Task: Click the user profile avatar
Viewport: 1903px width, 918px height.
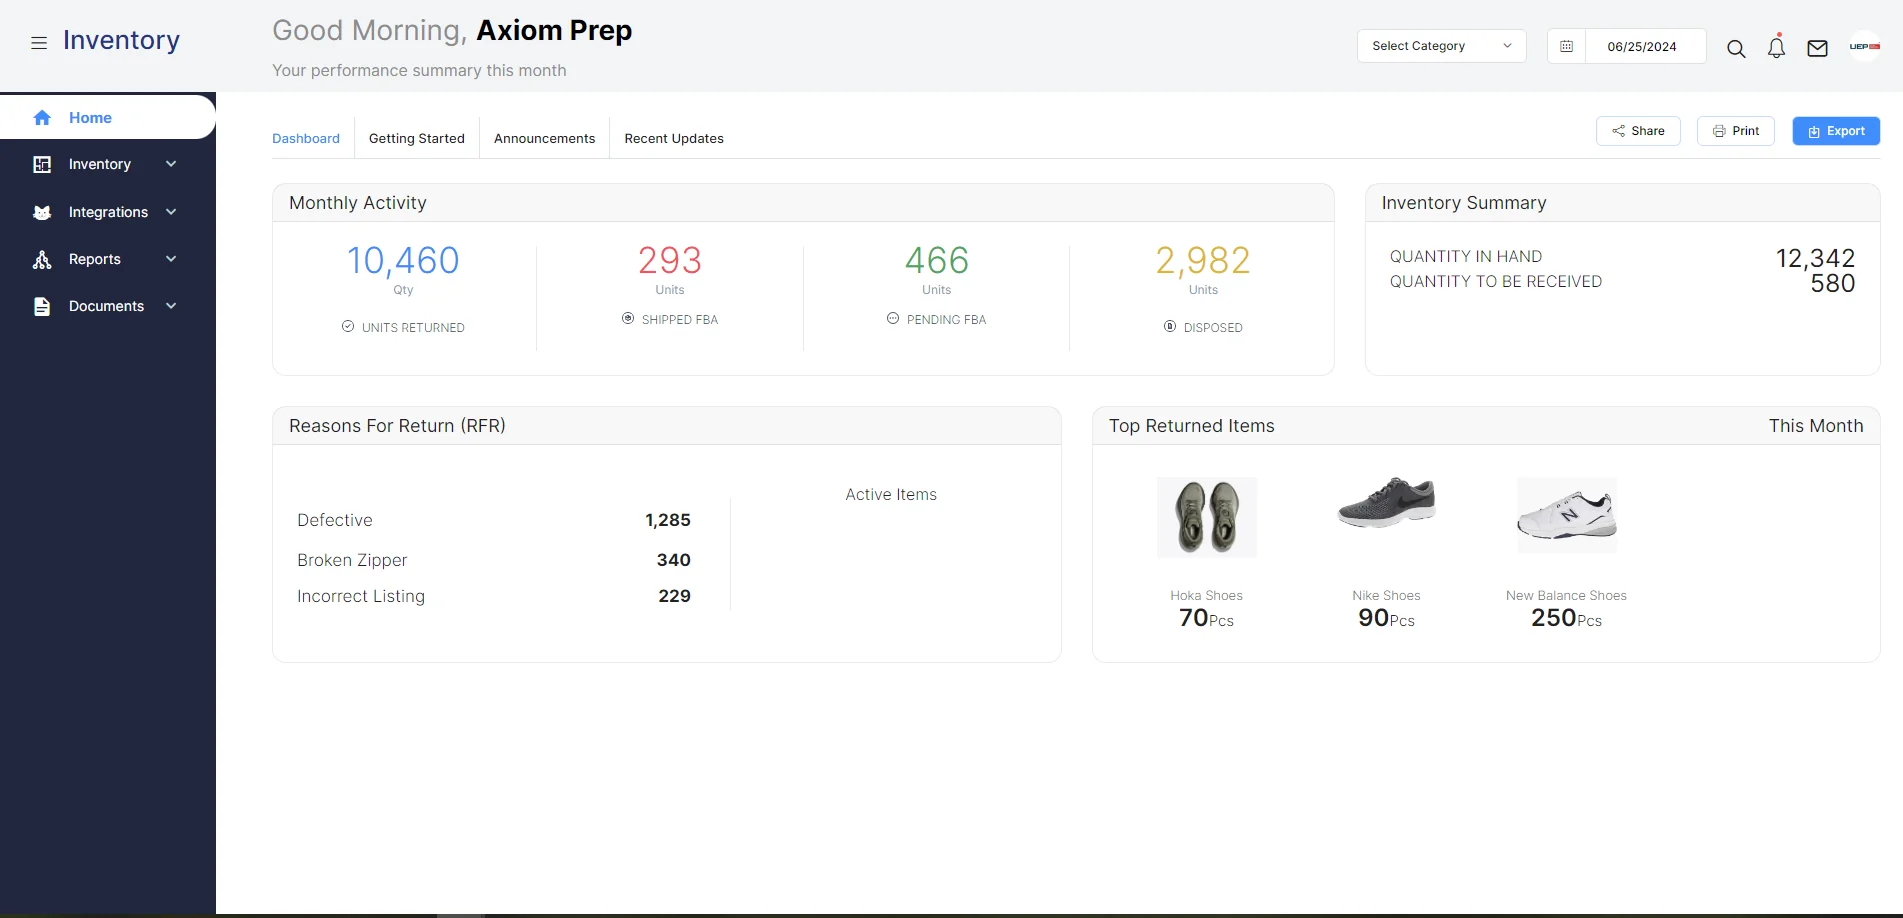Action: click(1864, 46)
